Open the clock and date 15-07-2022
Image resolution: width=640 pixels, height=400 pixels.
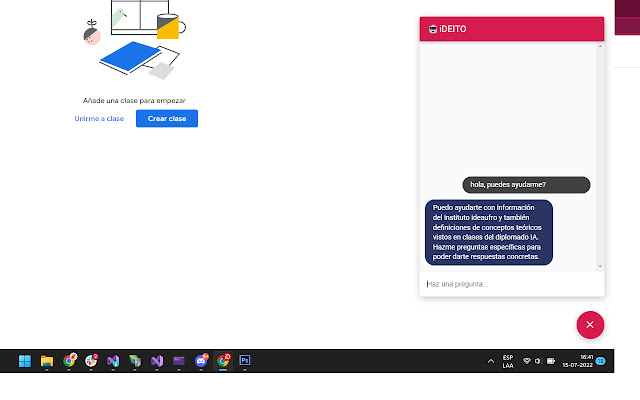click(x=578, y=361)
